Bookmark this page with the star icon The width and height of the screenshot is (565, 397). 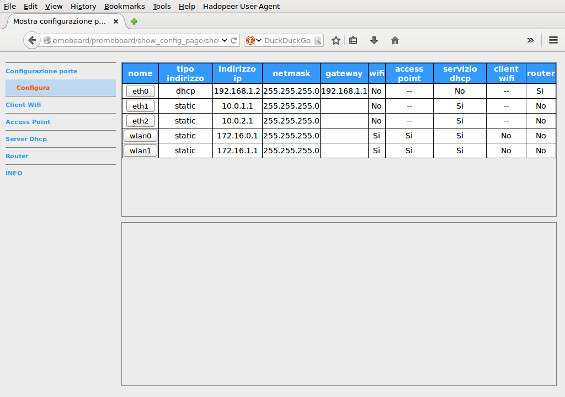336,40
